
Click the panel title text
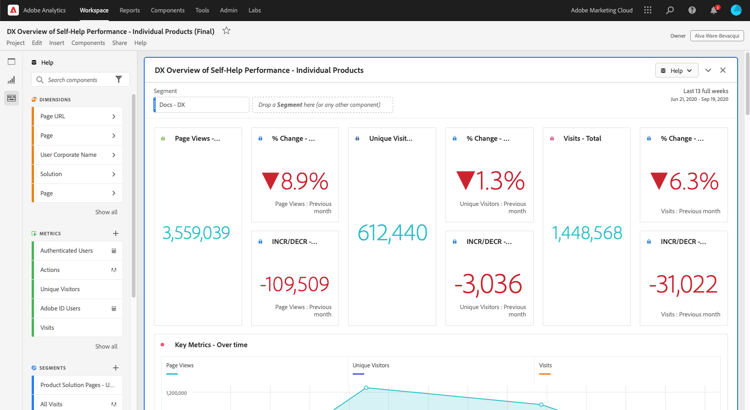click(259, 70)
